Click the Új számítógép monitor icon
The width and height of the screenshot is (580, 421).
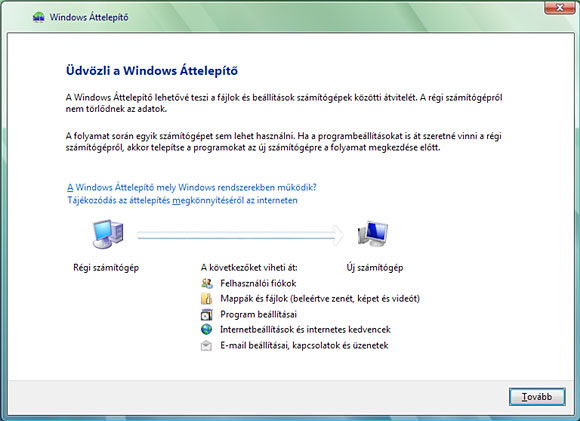(373, 234)
